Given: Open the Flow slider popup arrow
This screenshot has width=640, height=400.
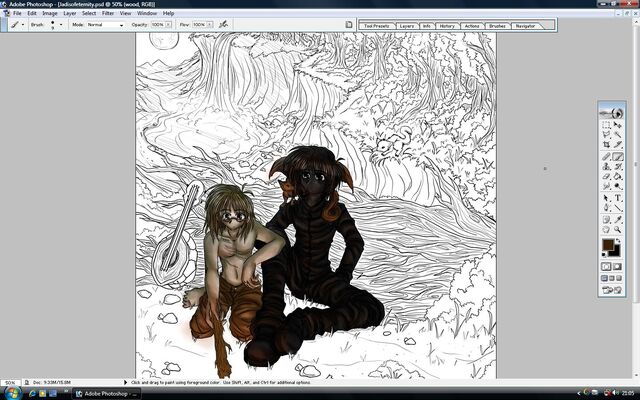Looking at the screenshot, I should click(x=209, y=25).
